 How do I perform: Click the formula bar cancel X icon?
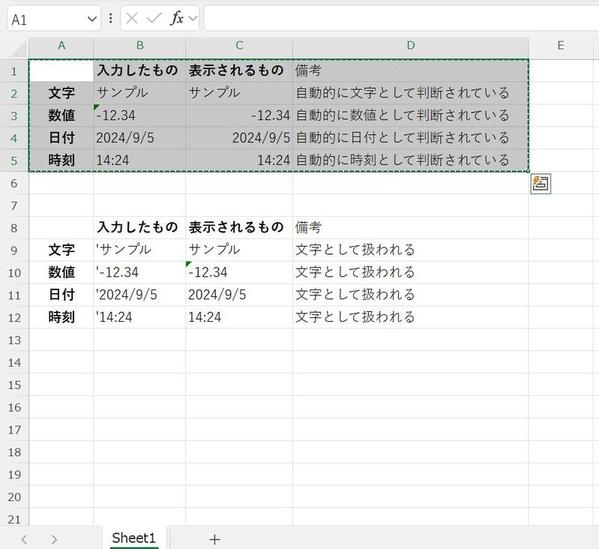point(132,18)
